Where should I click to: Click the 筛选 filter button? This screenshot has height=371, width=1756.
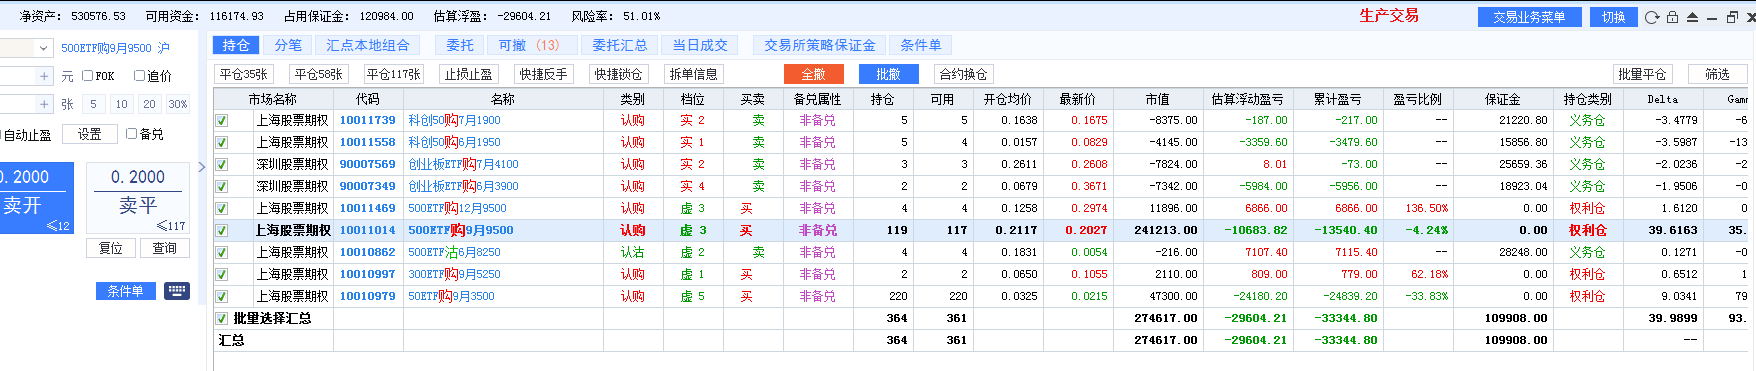pos(1717,74)
